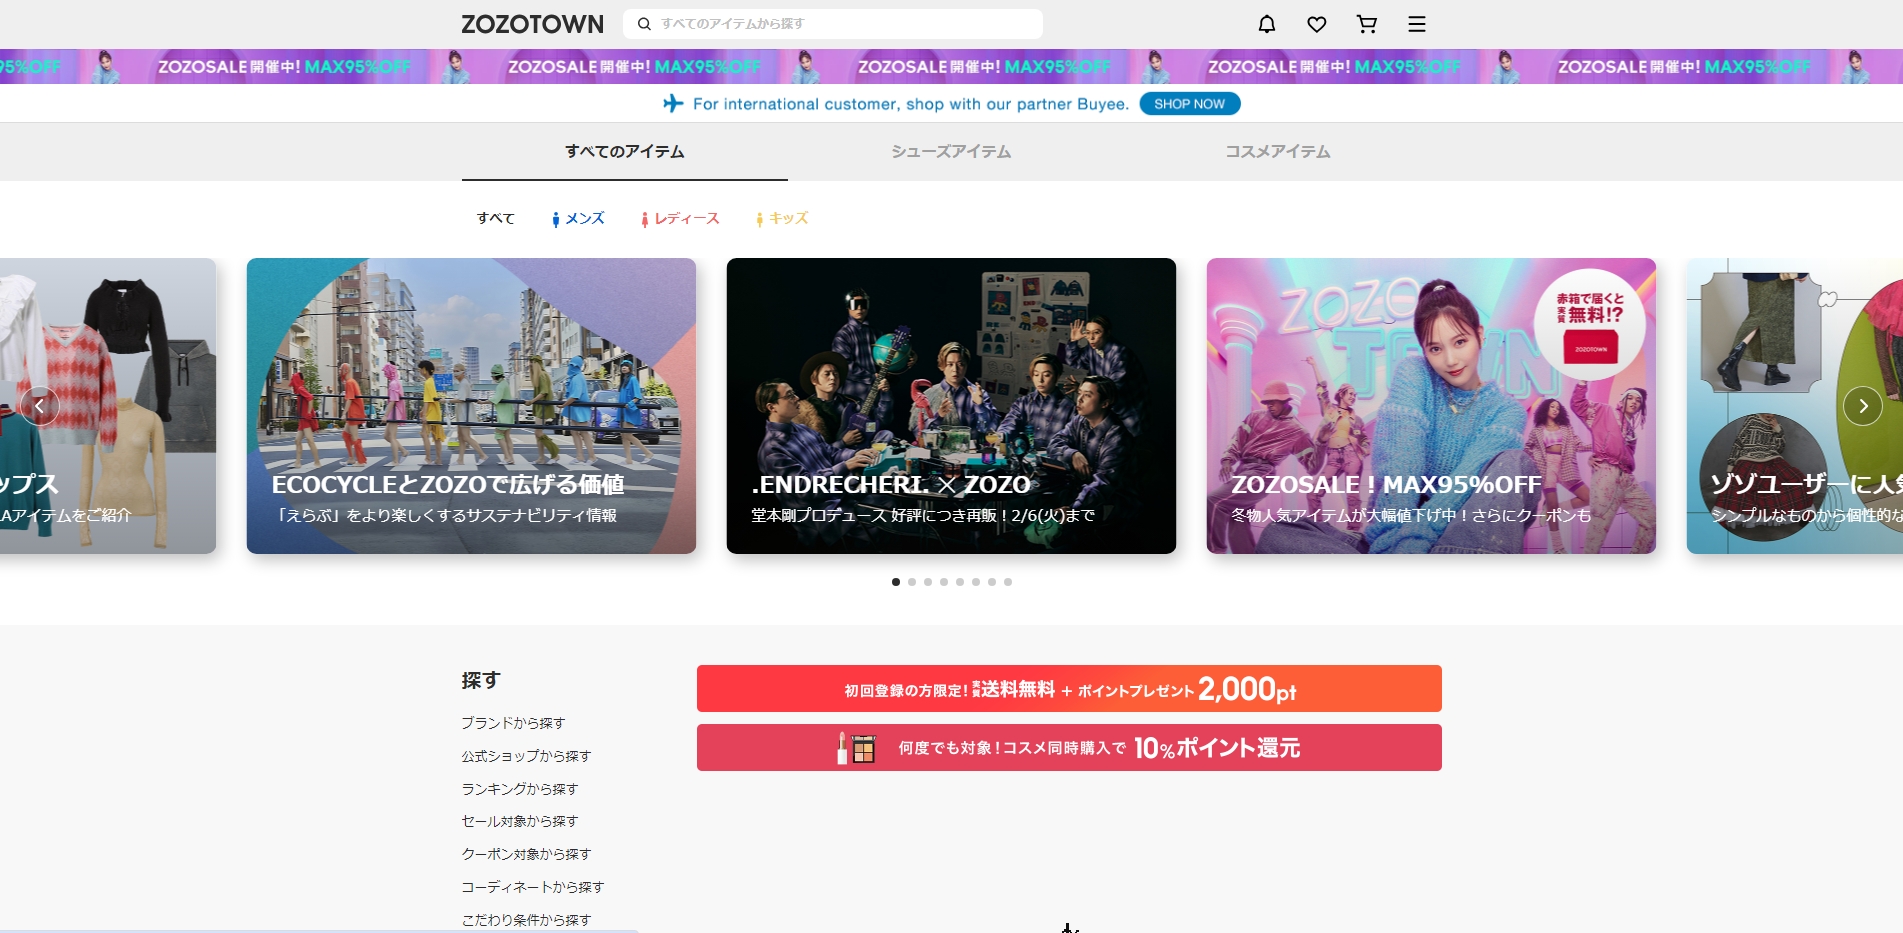Viewport: 1903px width, 933px height.
Task: Switch to コスメアイテム tab
Action: [1278, 152]
